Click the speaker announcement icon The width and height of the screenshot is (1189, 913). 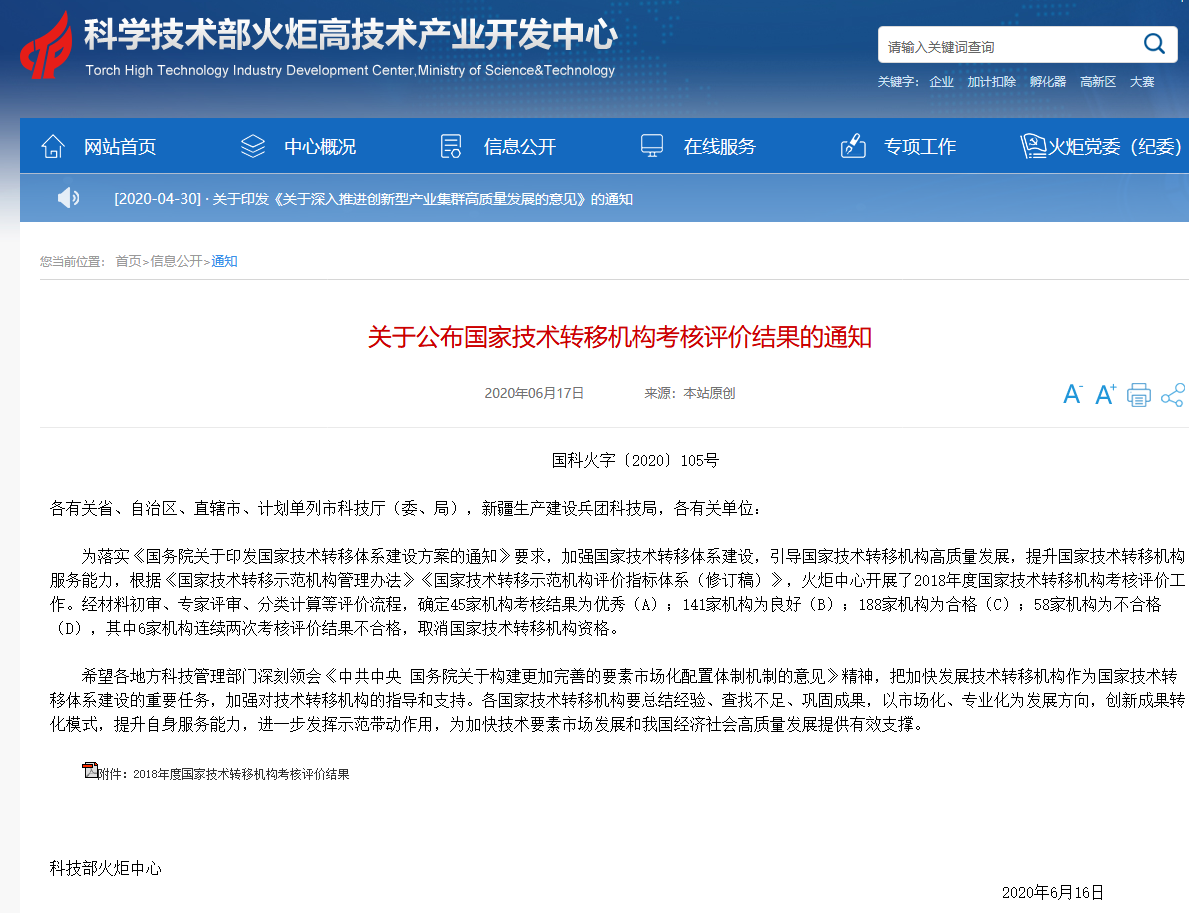click(x=68, y=198)
